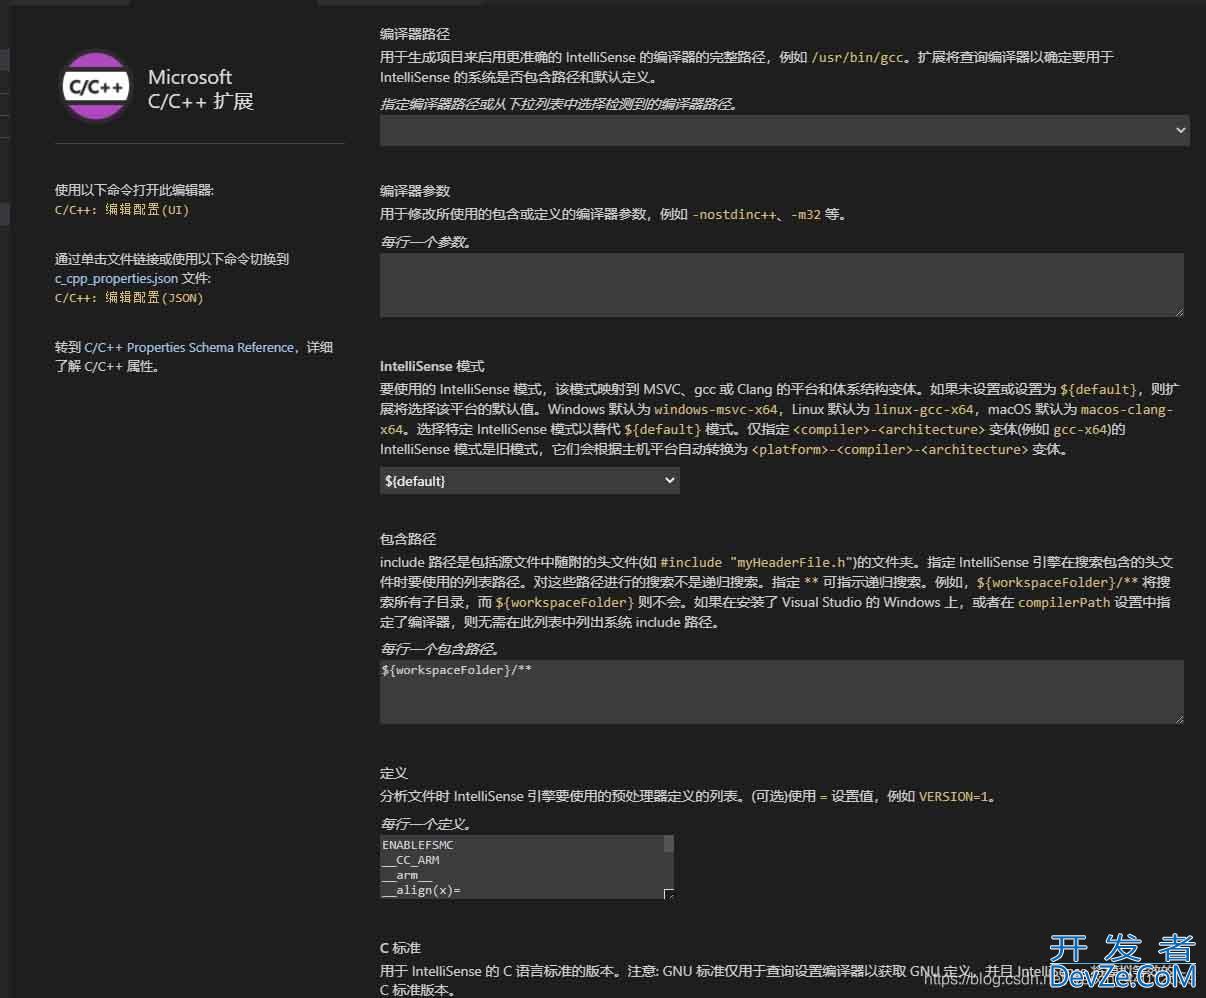Click the C/C++ extension logo icon

click(x=96, y=87)
